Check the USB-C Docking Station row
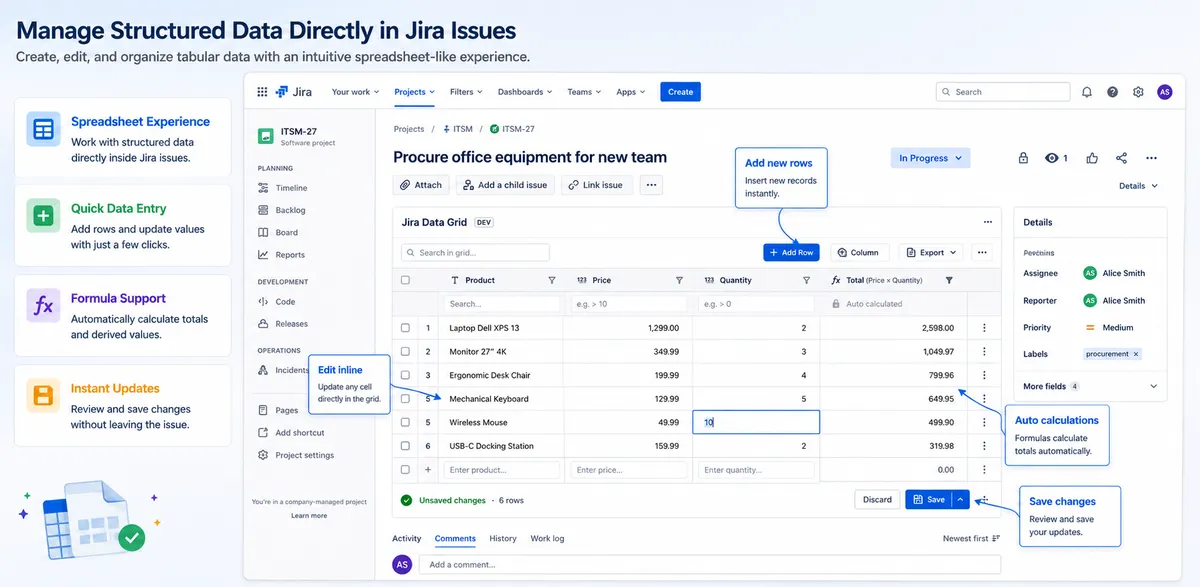Screen dimensions: 1200x587 point(405,446)
